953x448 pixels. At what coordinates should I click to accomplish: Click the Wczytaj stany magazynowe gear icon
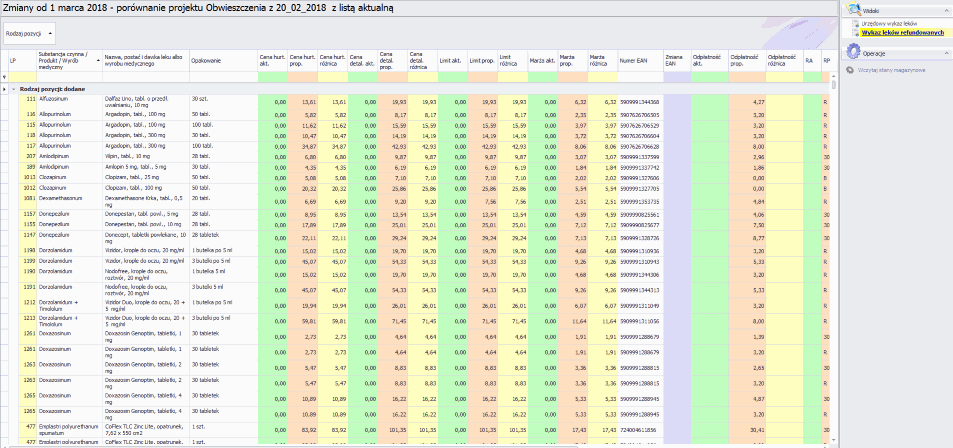coord(849,71)
